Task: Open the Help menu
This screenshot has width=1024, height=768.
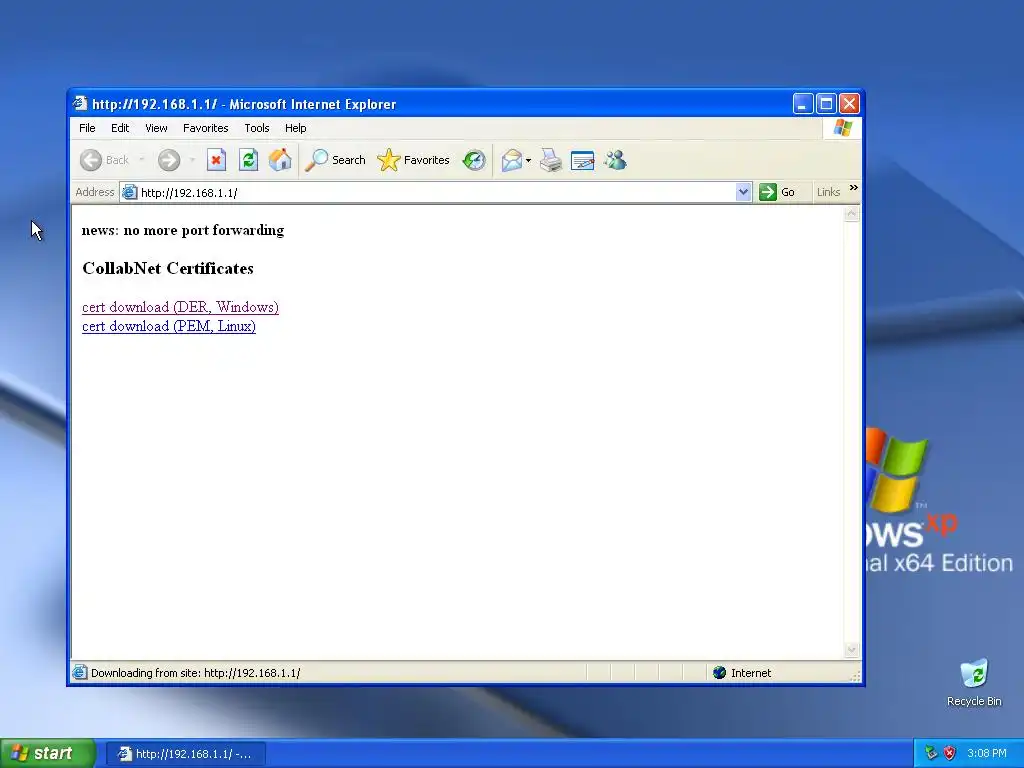Action: click(296, 128)
